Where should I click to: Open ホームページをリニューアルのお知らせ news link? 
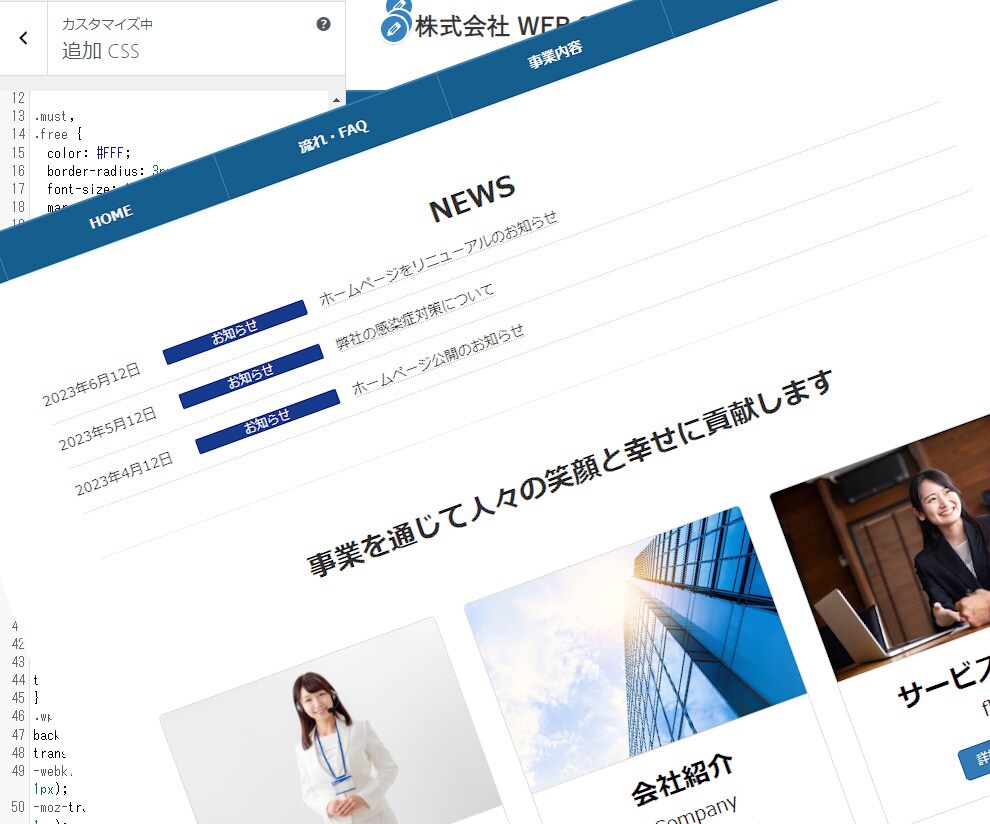tap(438, 258)
